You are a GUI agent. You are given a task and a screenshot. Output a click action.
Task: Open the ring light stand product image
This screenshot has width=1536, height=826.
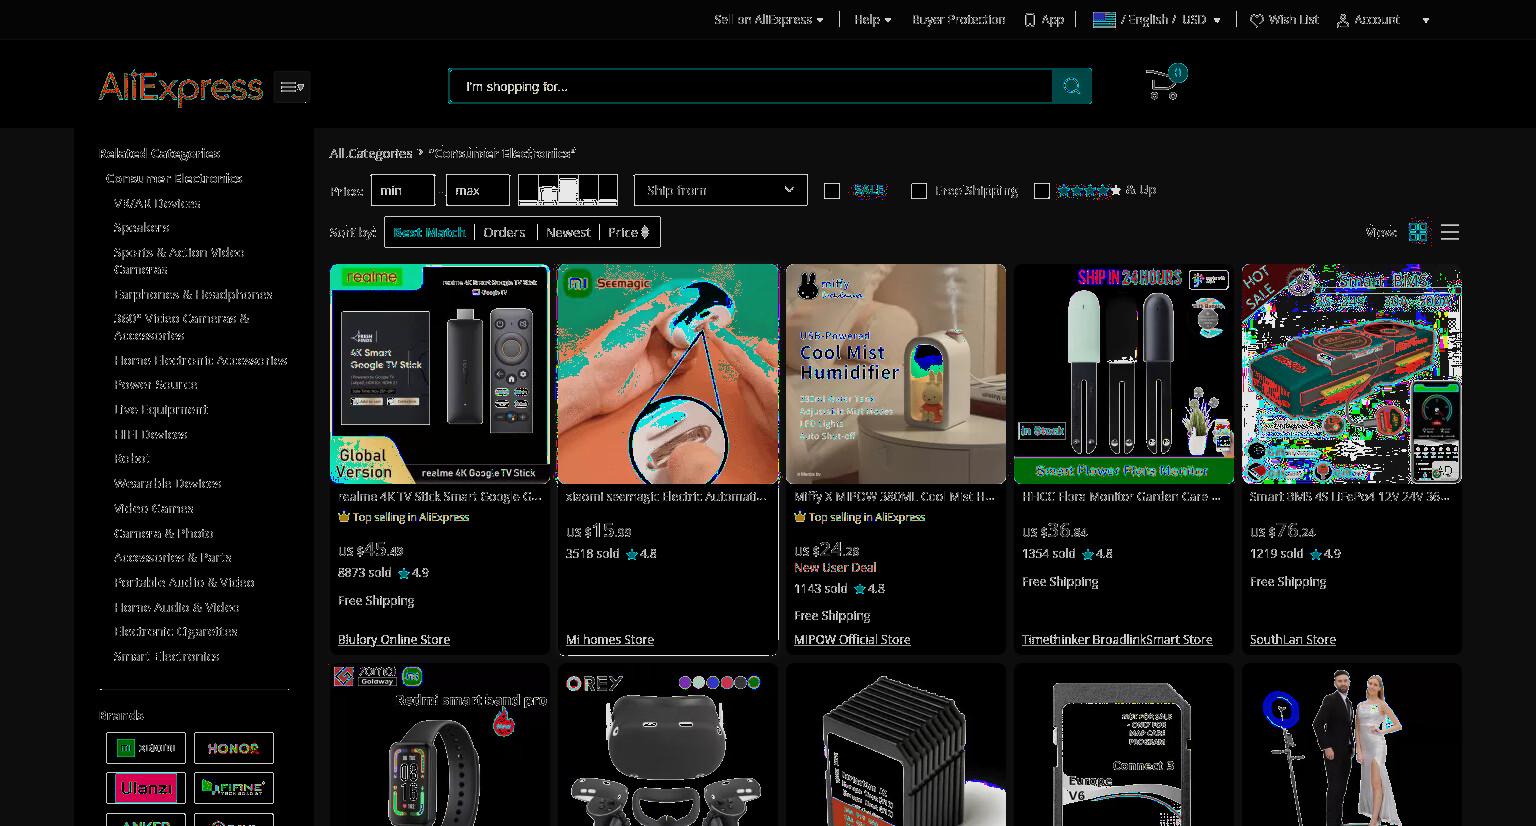click(x=1352, y=745)
